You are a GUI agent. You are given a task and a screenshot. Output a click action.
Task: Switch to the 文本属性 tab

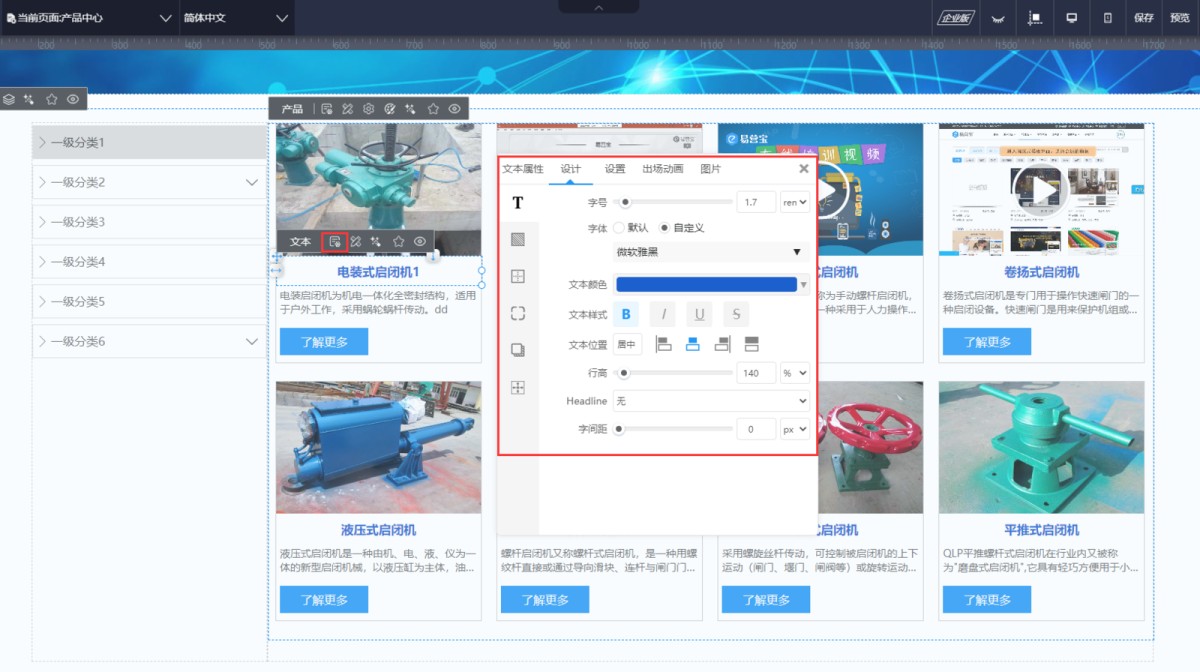pos(522,169)
